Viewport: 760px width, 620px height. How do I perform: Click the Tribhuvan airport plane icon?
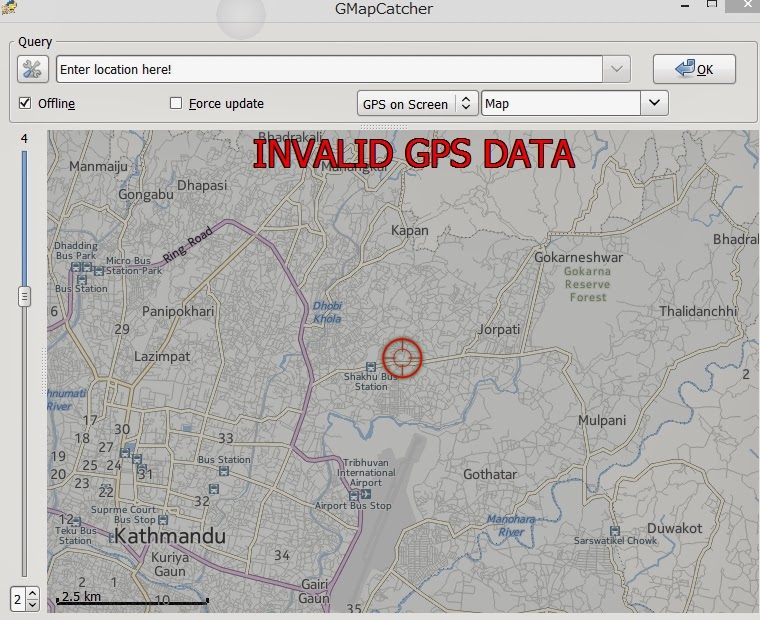(366, 494)
